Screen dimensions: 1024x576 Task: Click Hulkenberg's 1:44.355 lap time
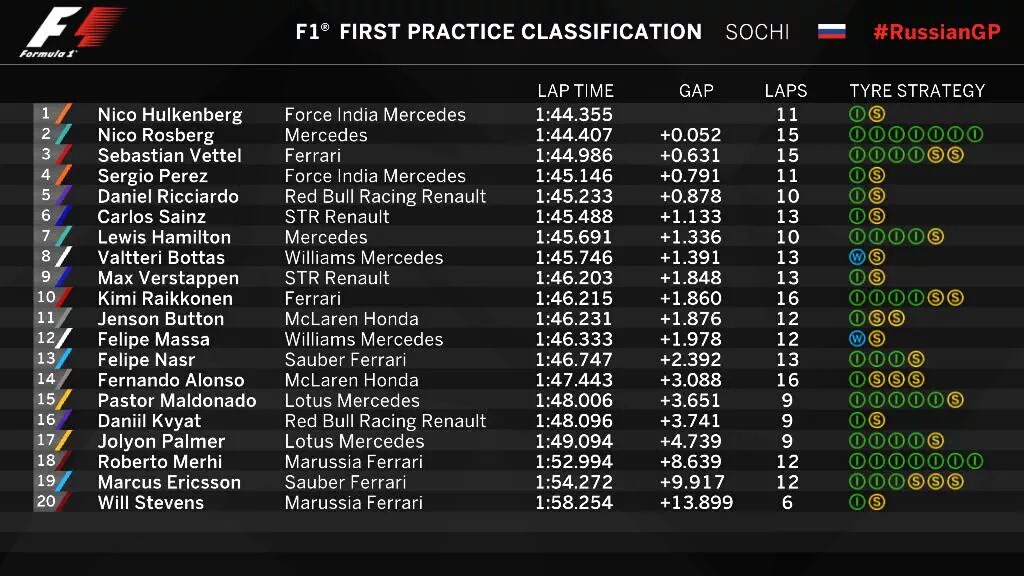coord(574,115)
